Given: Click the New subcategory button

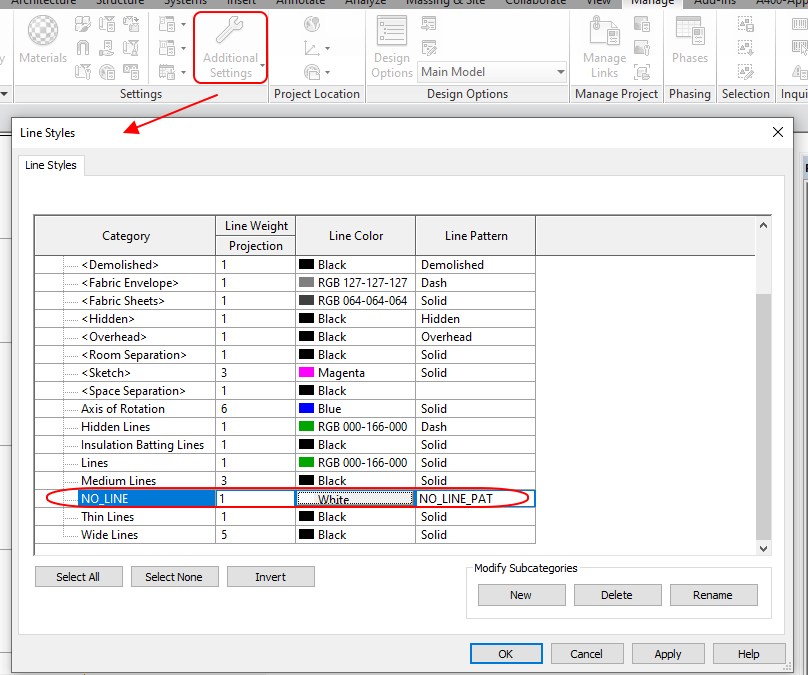Looking at the screenshot, I should tap(521, 595).
